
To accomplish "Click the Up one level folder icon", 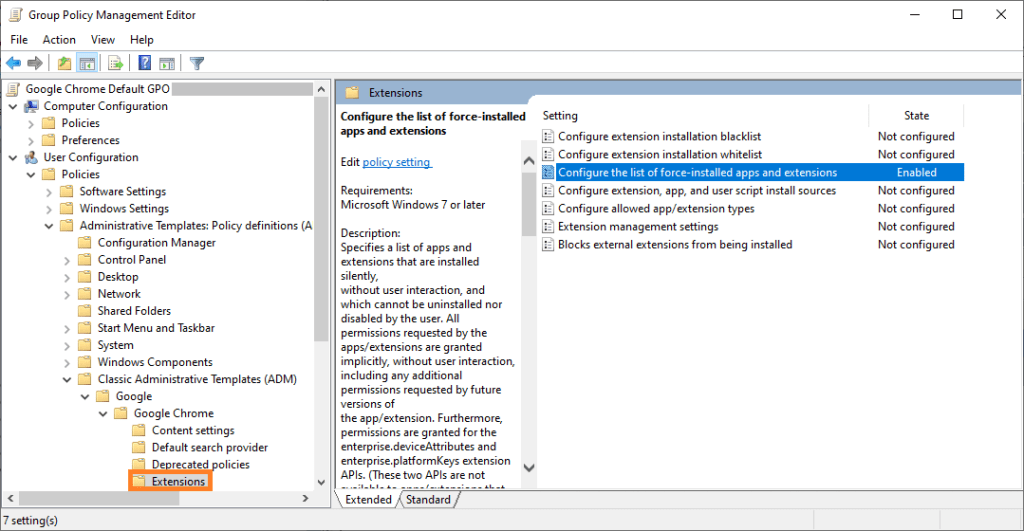I will tap(64, 63).
